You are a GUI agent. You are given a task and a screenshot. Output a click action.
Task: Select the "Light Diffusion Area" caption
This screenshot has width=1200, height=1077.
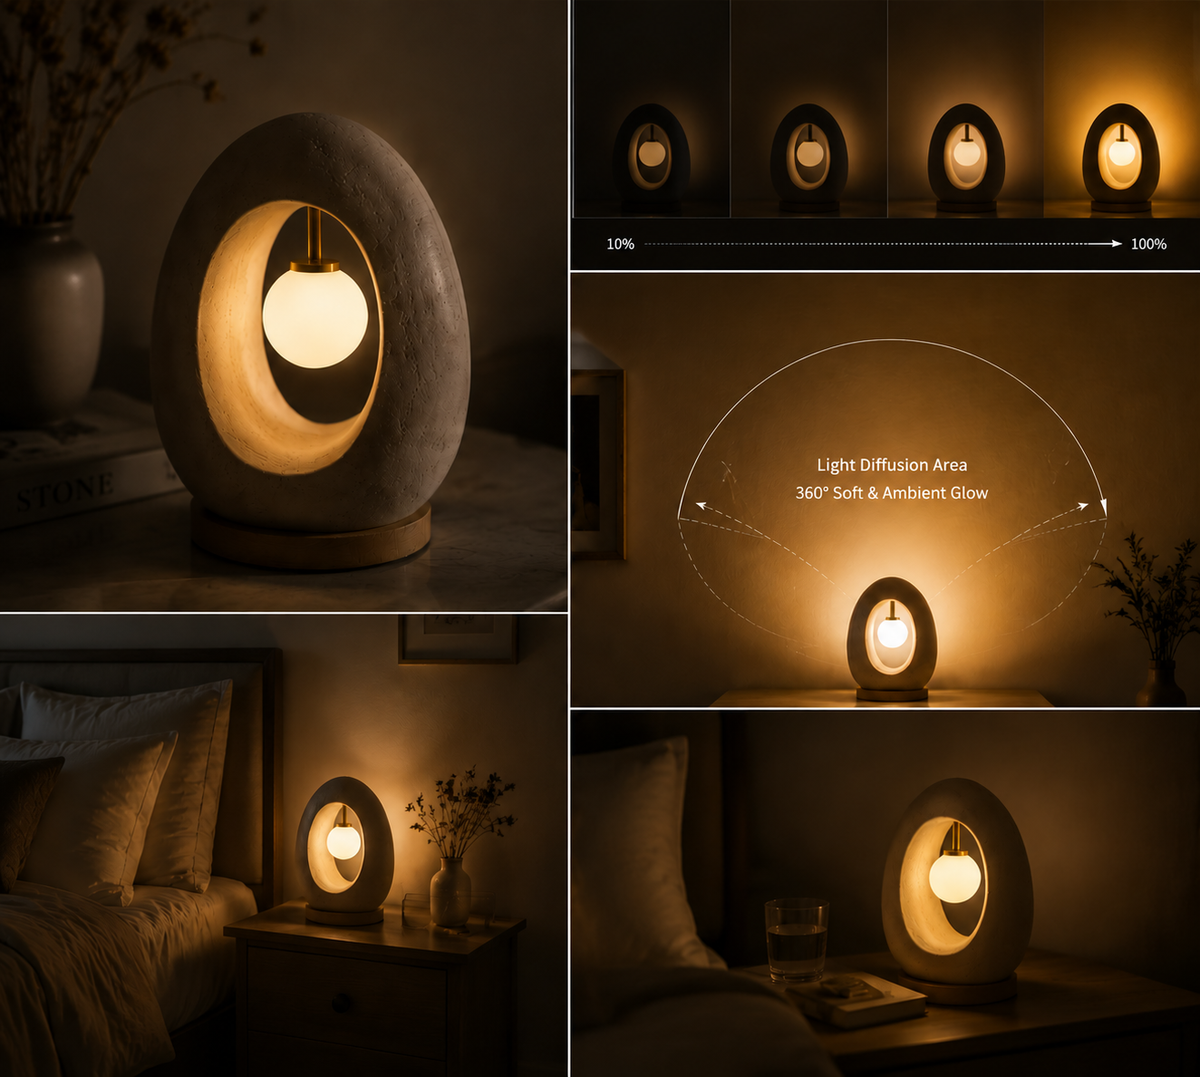892,465
